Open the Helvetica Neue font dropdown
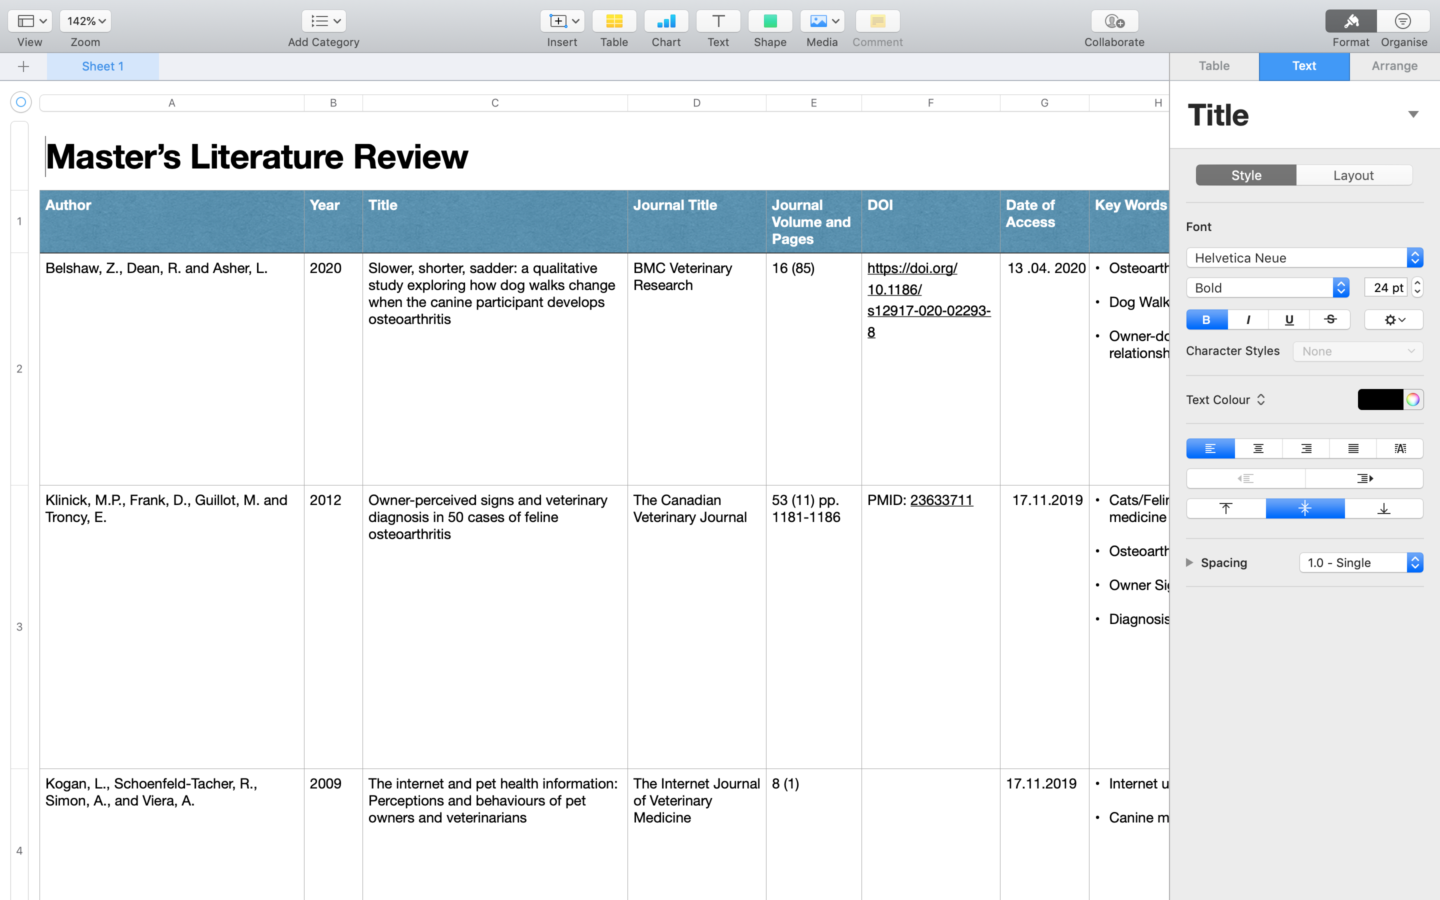 point(1304,258)
